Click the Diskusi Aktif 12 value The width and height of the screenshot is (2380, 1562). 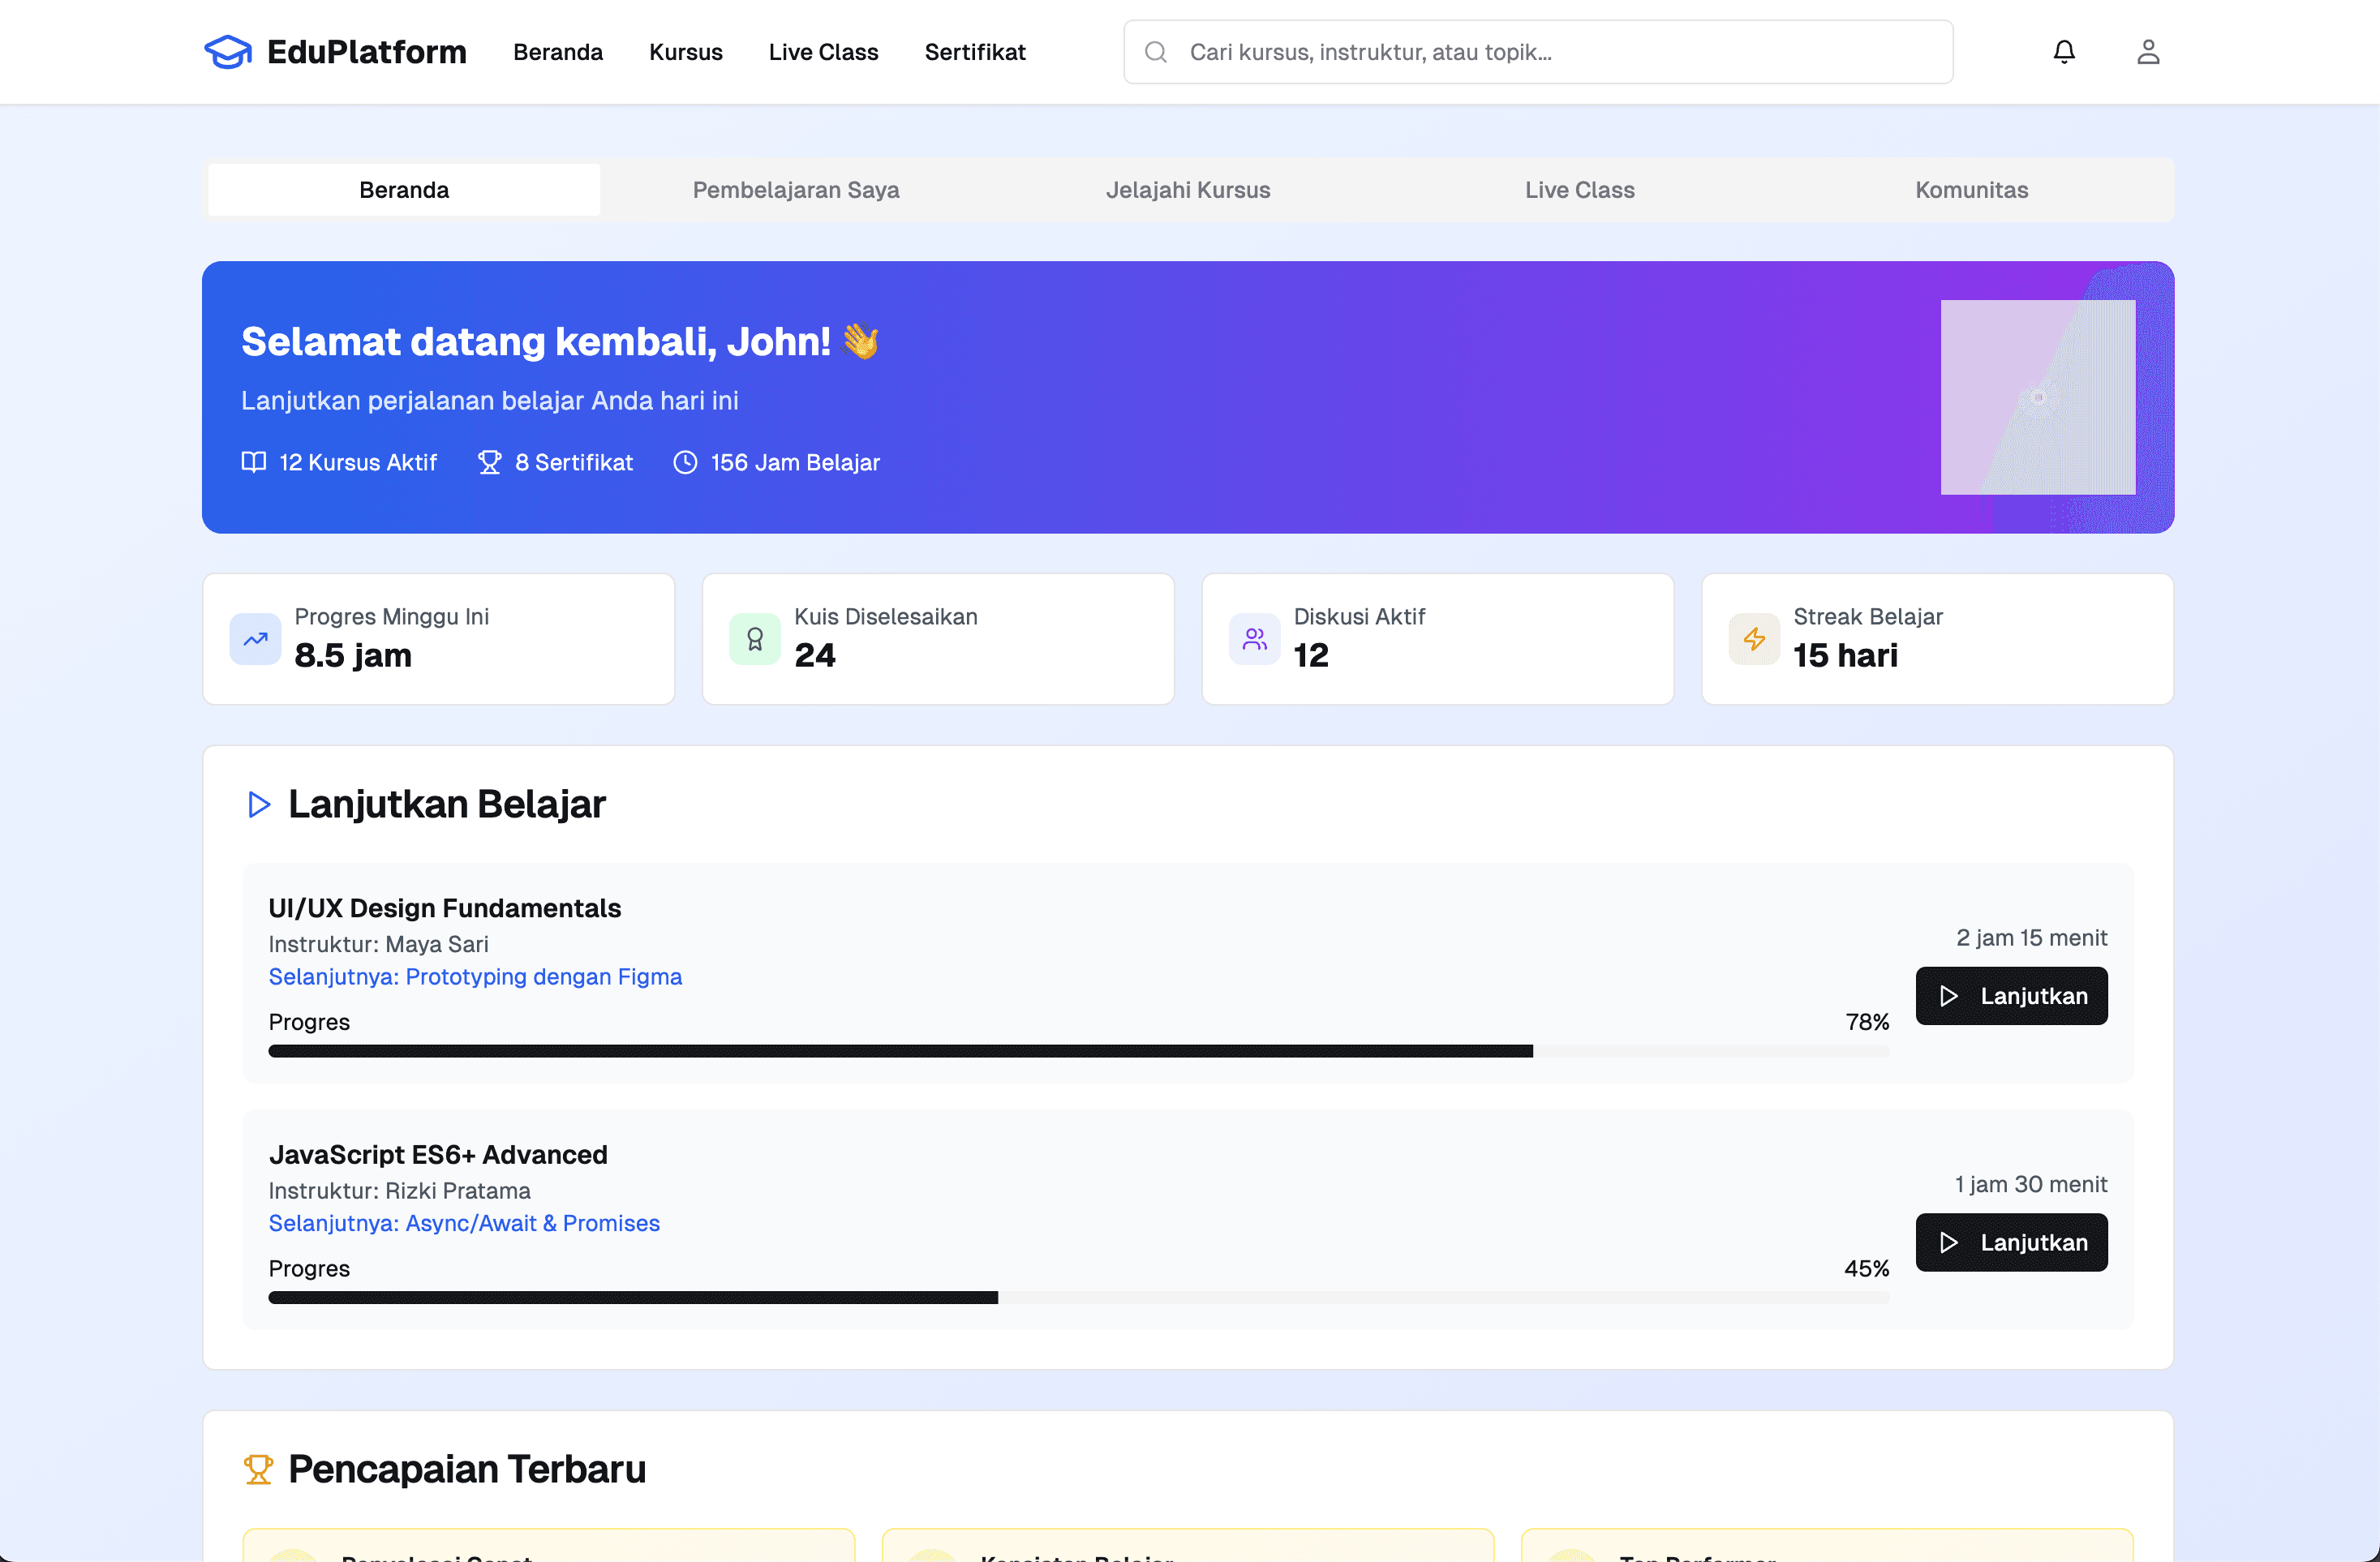[1311, 655]
